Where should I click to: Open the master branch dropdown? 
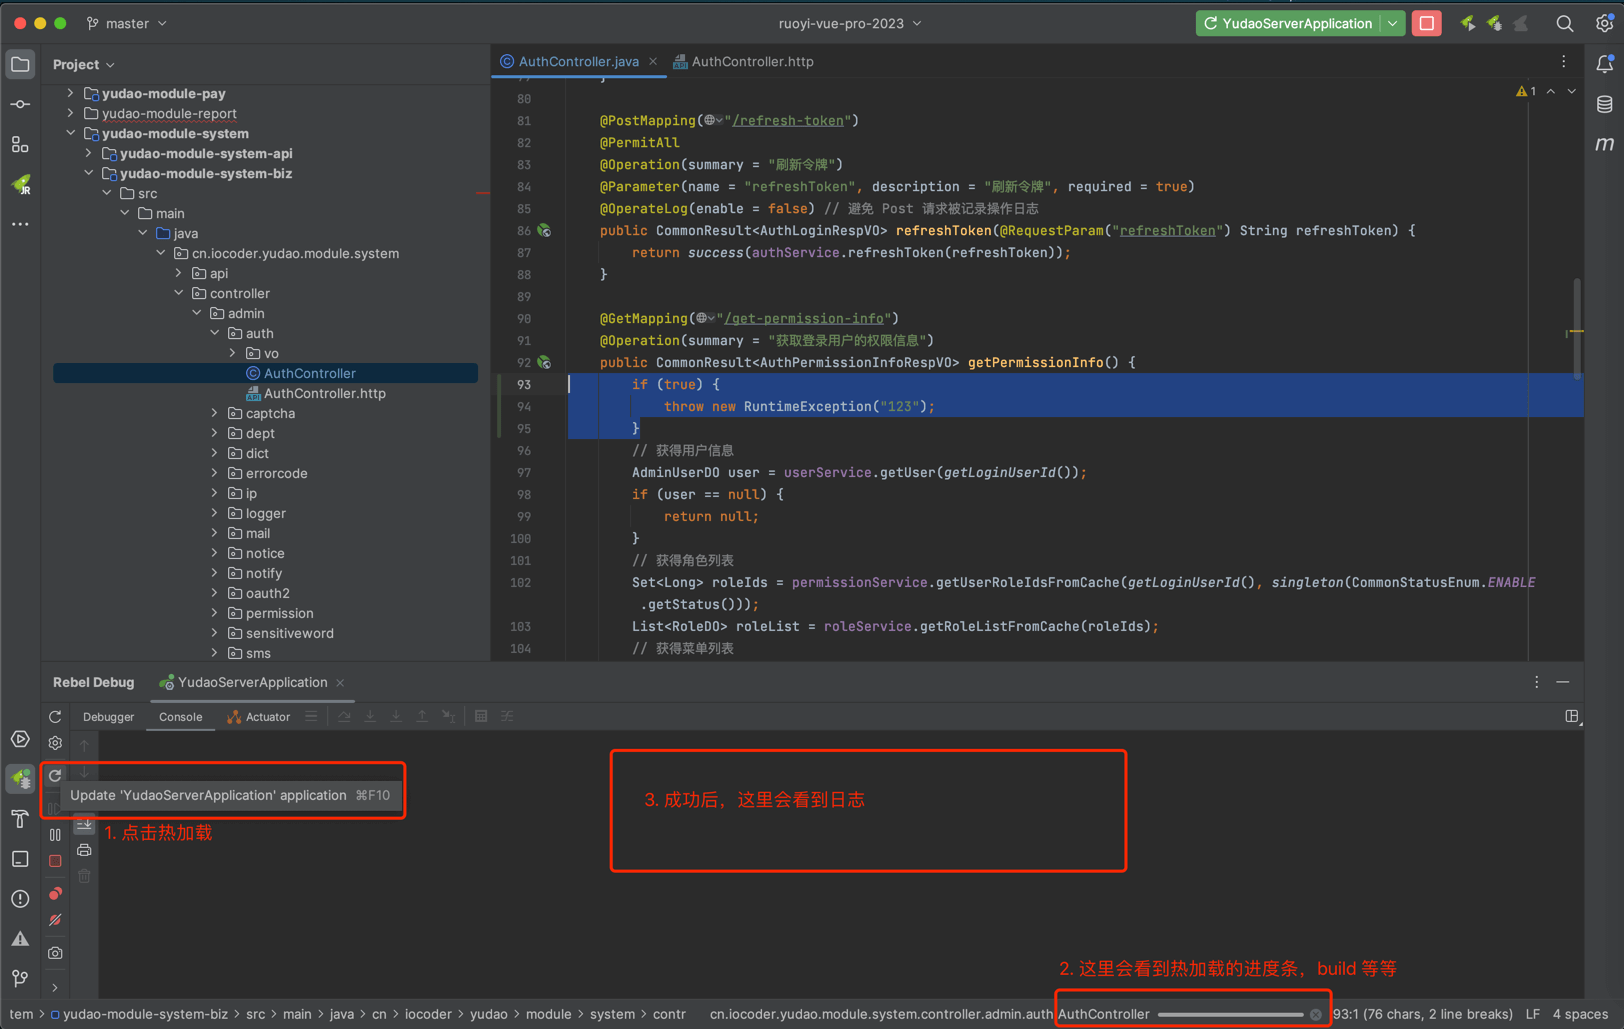(127, 23)
